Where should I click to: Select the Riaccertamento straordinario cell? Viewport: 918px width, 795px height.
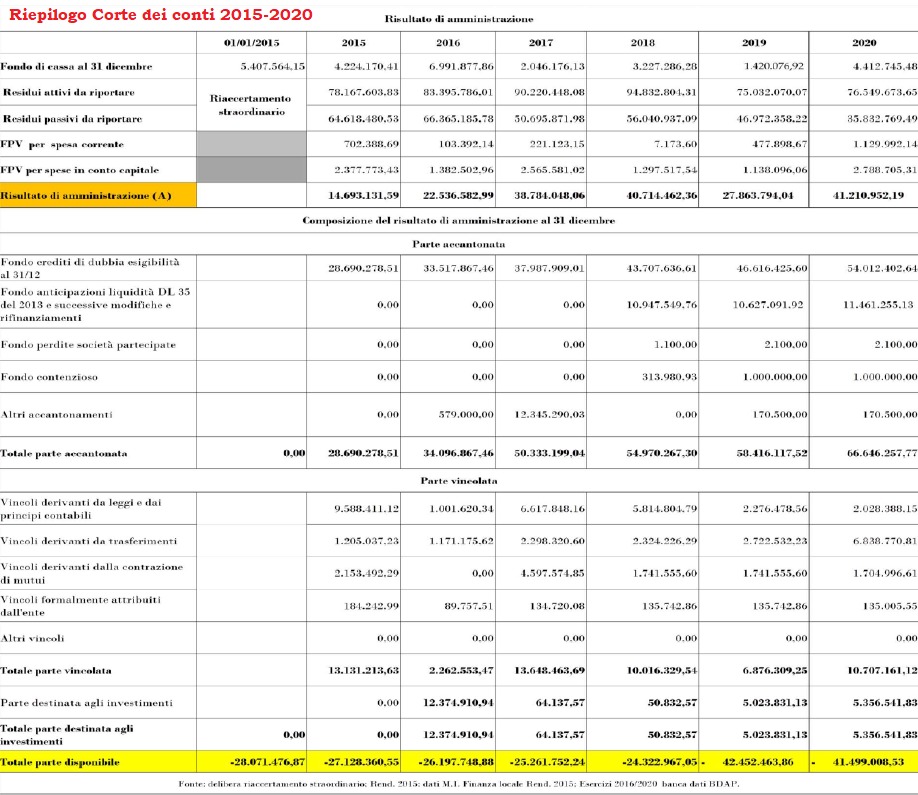click(251, 105)
